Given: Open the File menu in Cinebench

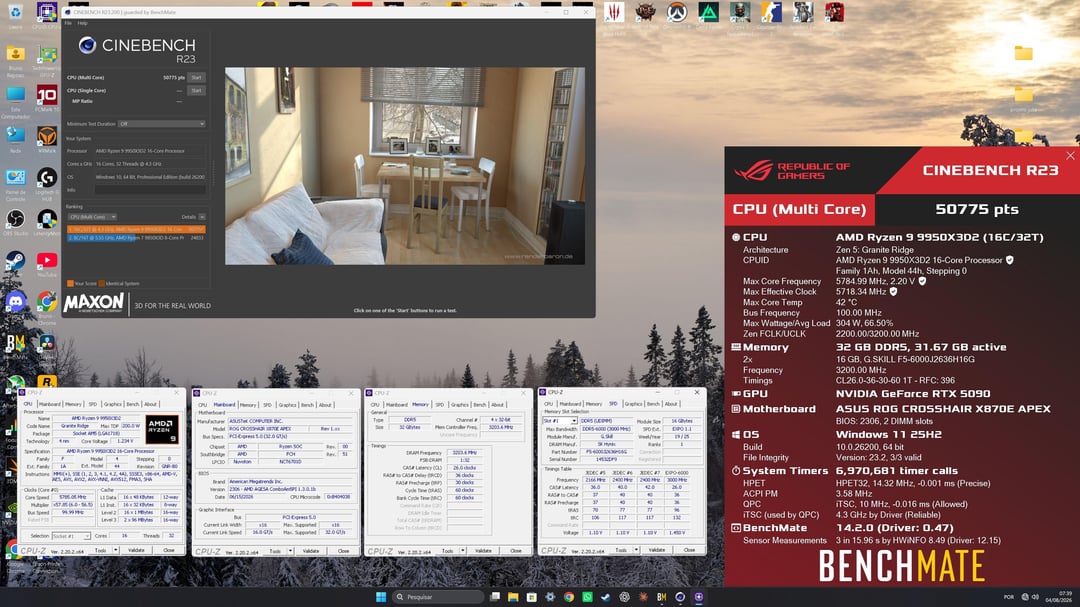Looking at the screenshot, I should click(x=68, y=23).
